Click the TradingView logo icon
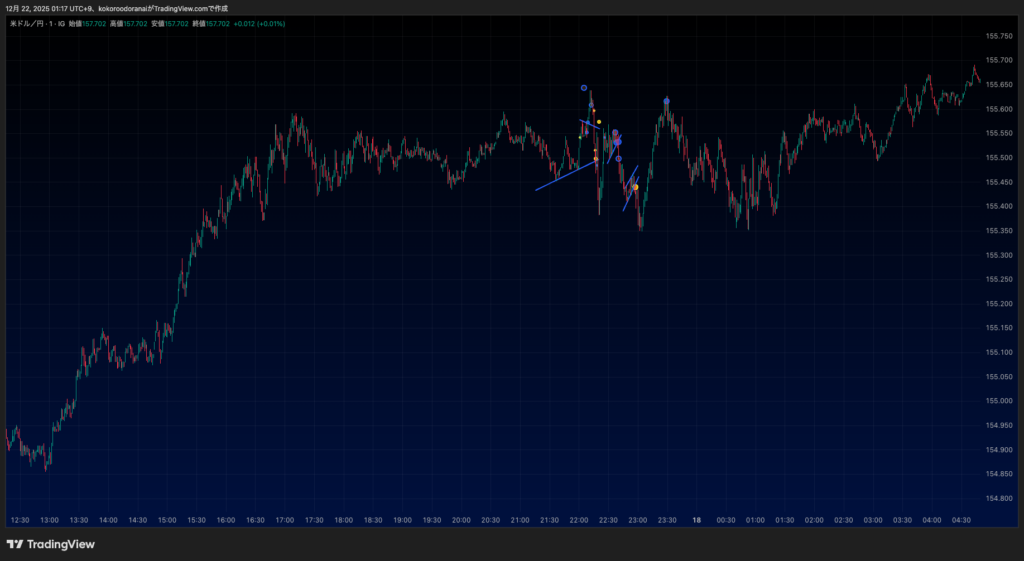1024x561 pixels. 14,544
